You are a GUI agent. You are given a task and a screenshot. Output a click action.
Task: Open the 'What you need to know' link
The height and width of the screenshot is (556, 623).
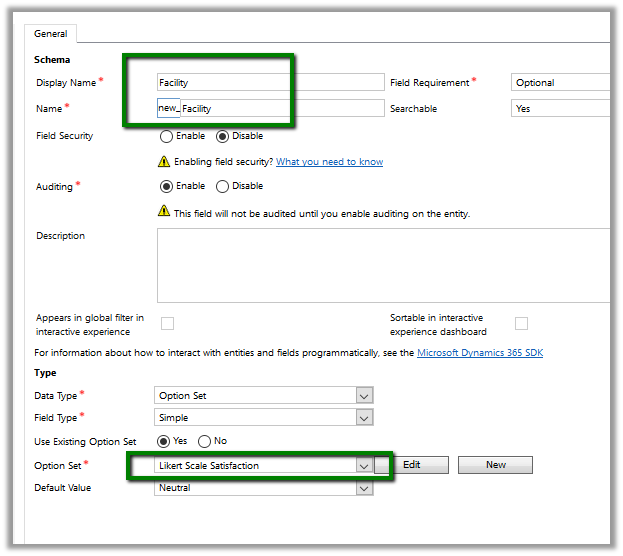click(329, 162)
